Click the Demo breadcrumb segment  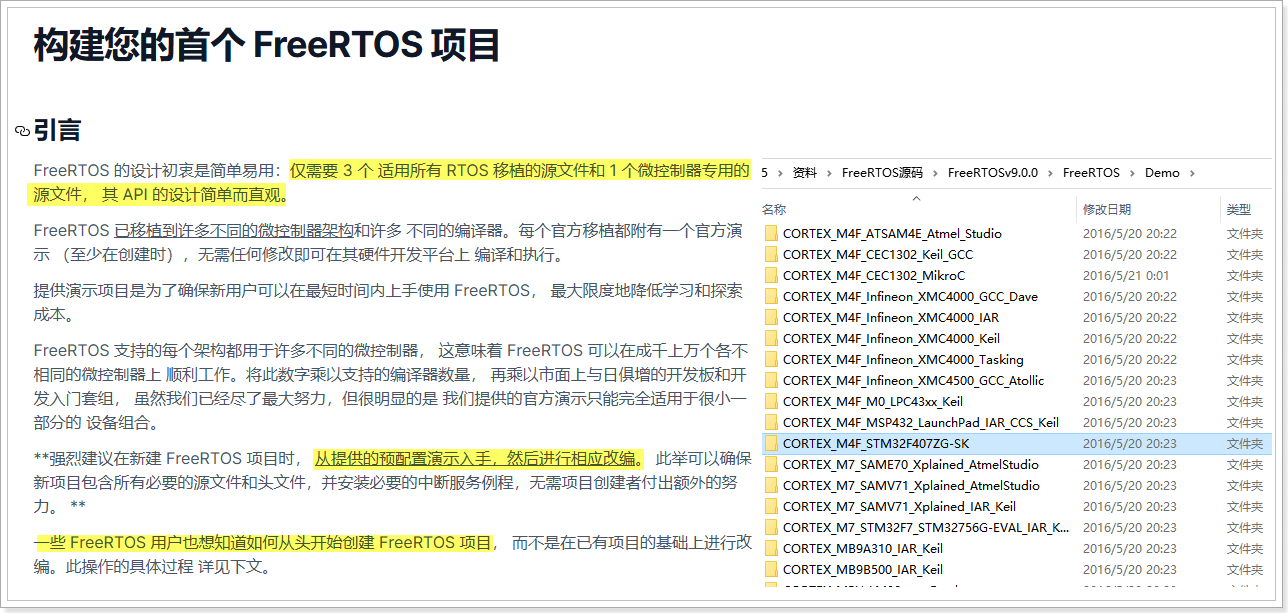pos(1162,173)
